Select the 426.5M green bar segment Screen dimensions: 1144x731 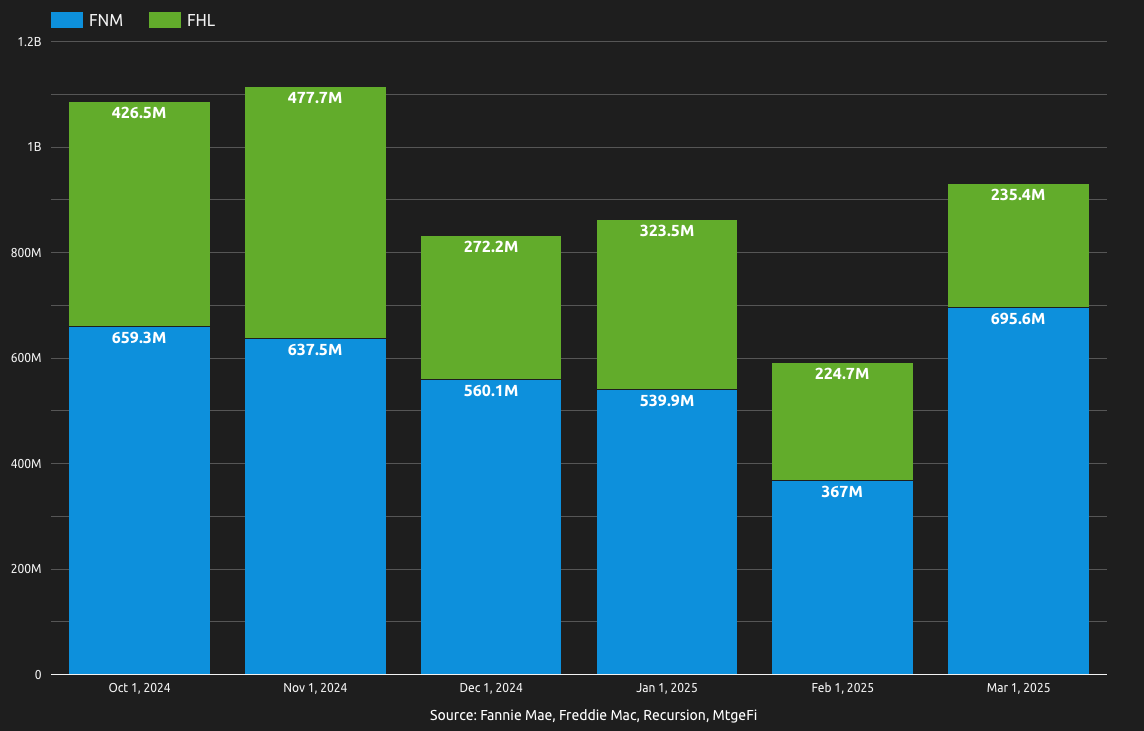tap(139, 214)
